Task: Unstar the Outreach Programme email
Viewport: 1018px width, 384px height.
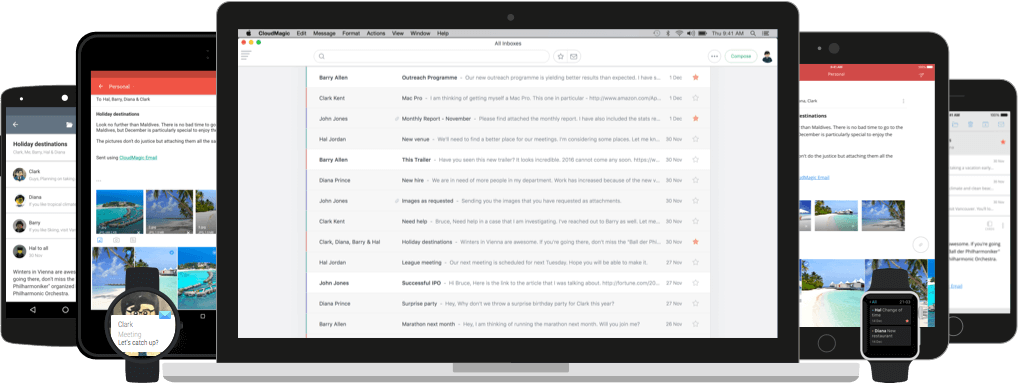Action: tap(695, 77)
